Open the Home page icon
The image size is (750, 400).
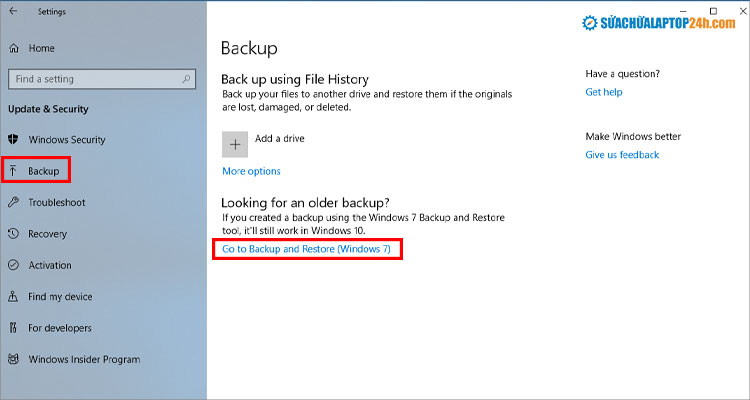click(x=14, y=48)
